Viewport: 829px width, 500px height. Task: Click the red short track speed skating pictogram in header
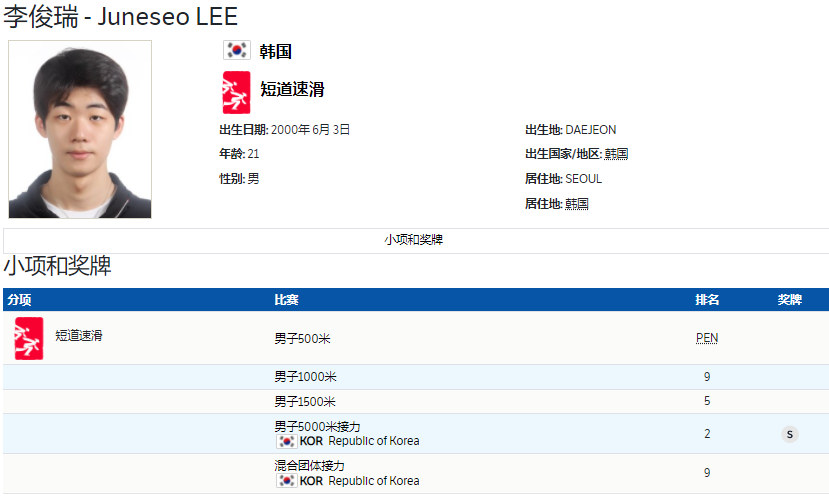pyautogui.click(x=236, y=92)
